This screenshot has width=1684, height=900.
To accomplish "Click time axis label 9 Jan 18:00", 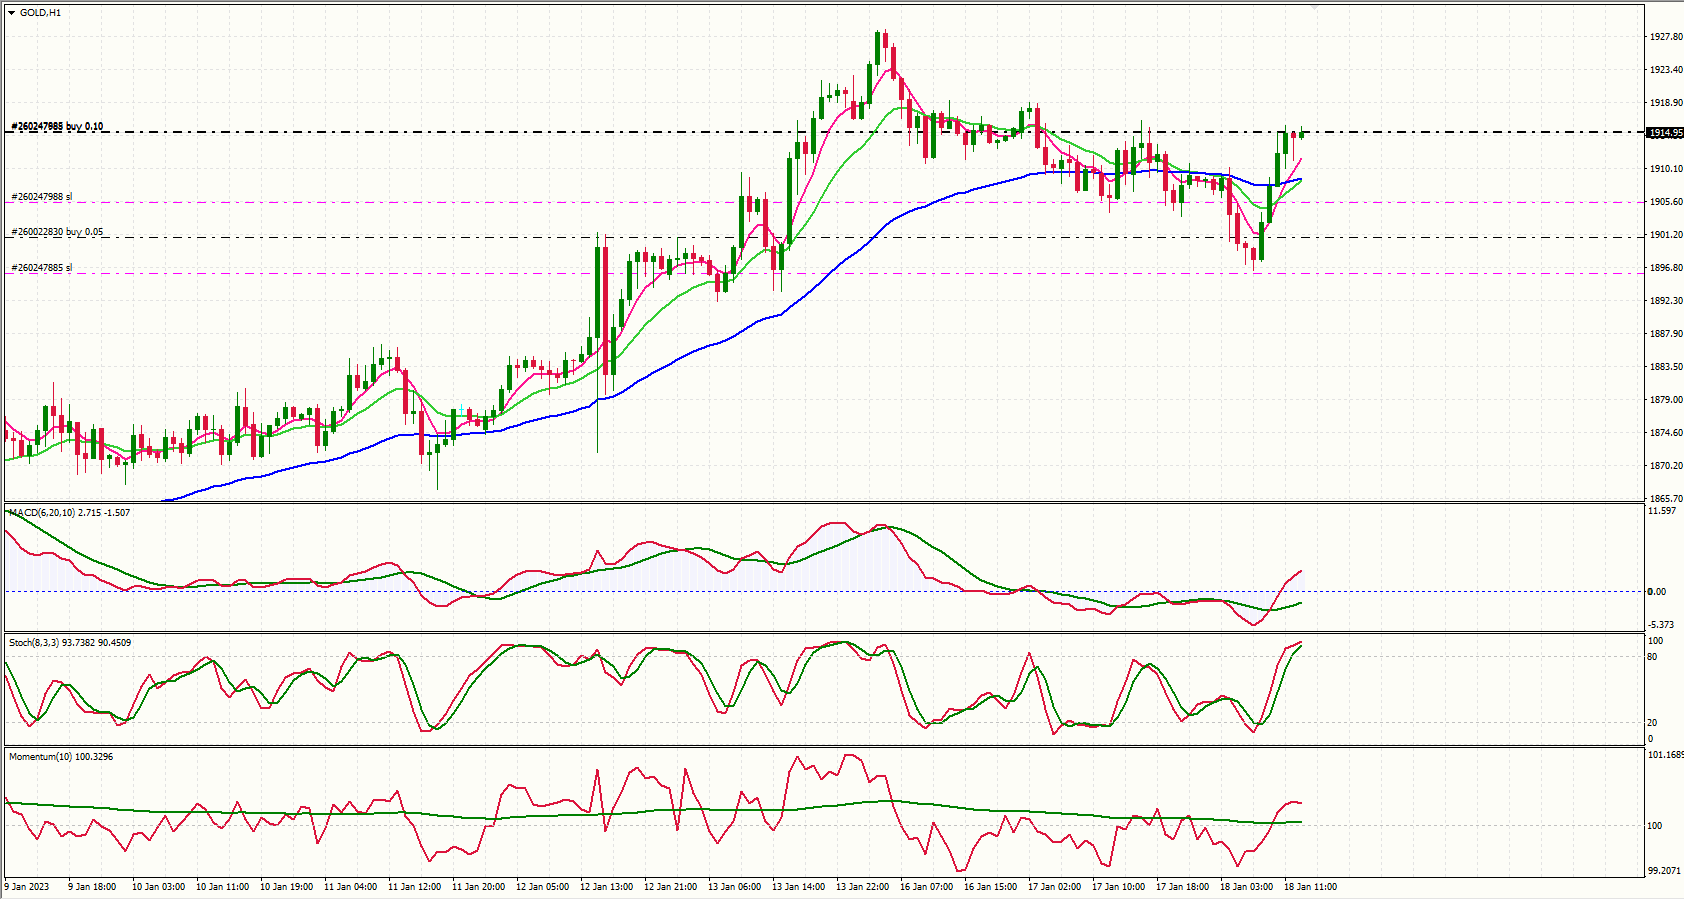I will 92,887.
